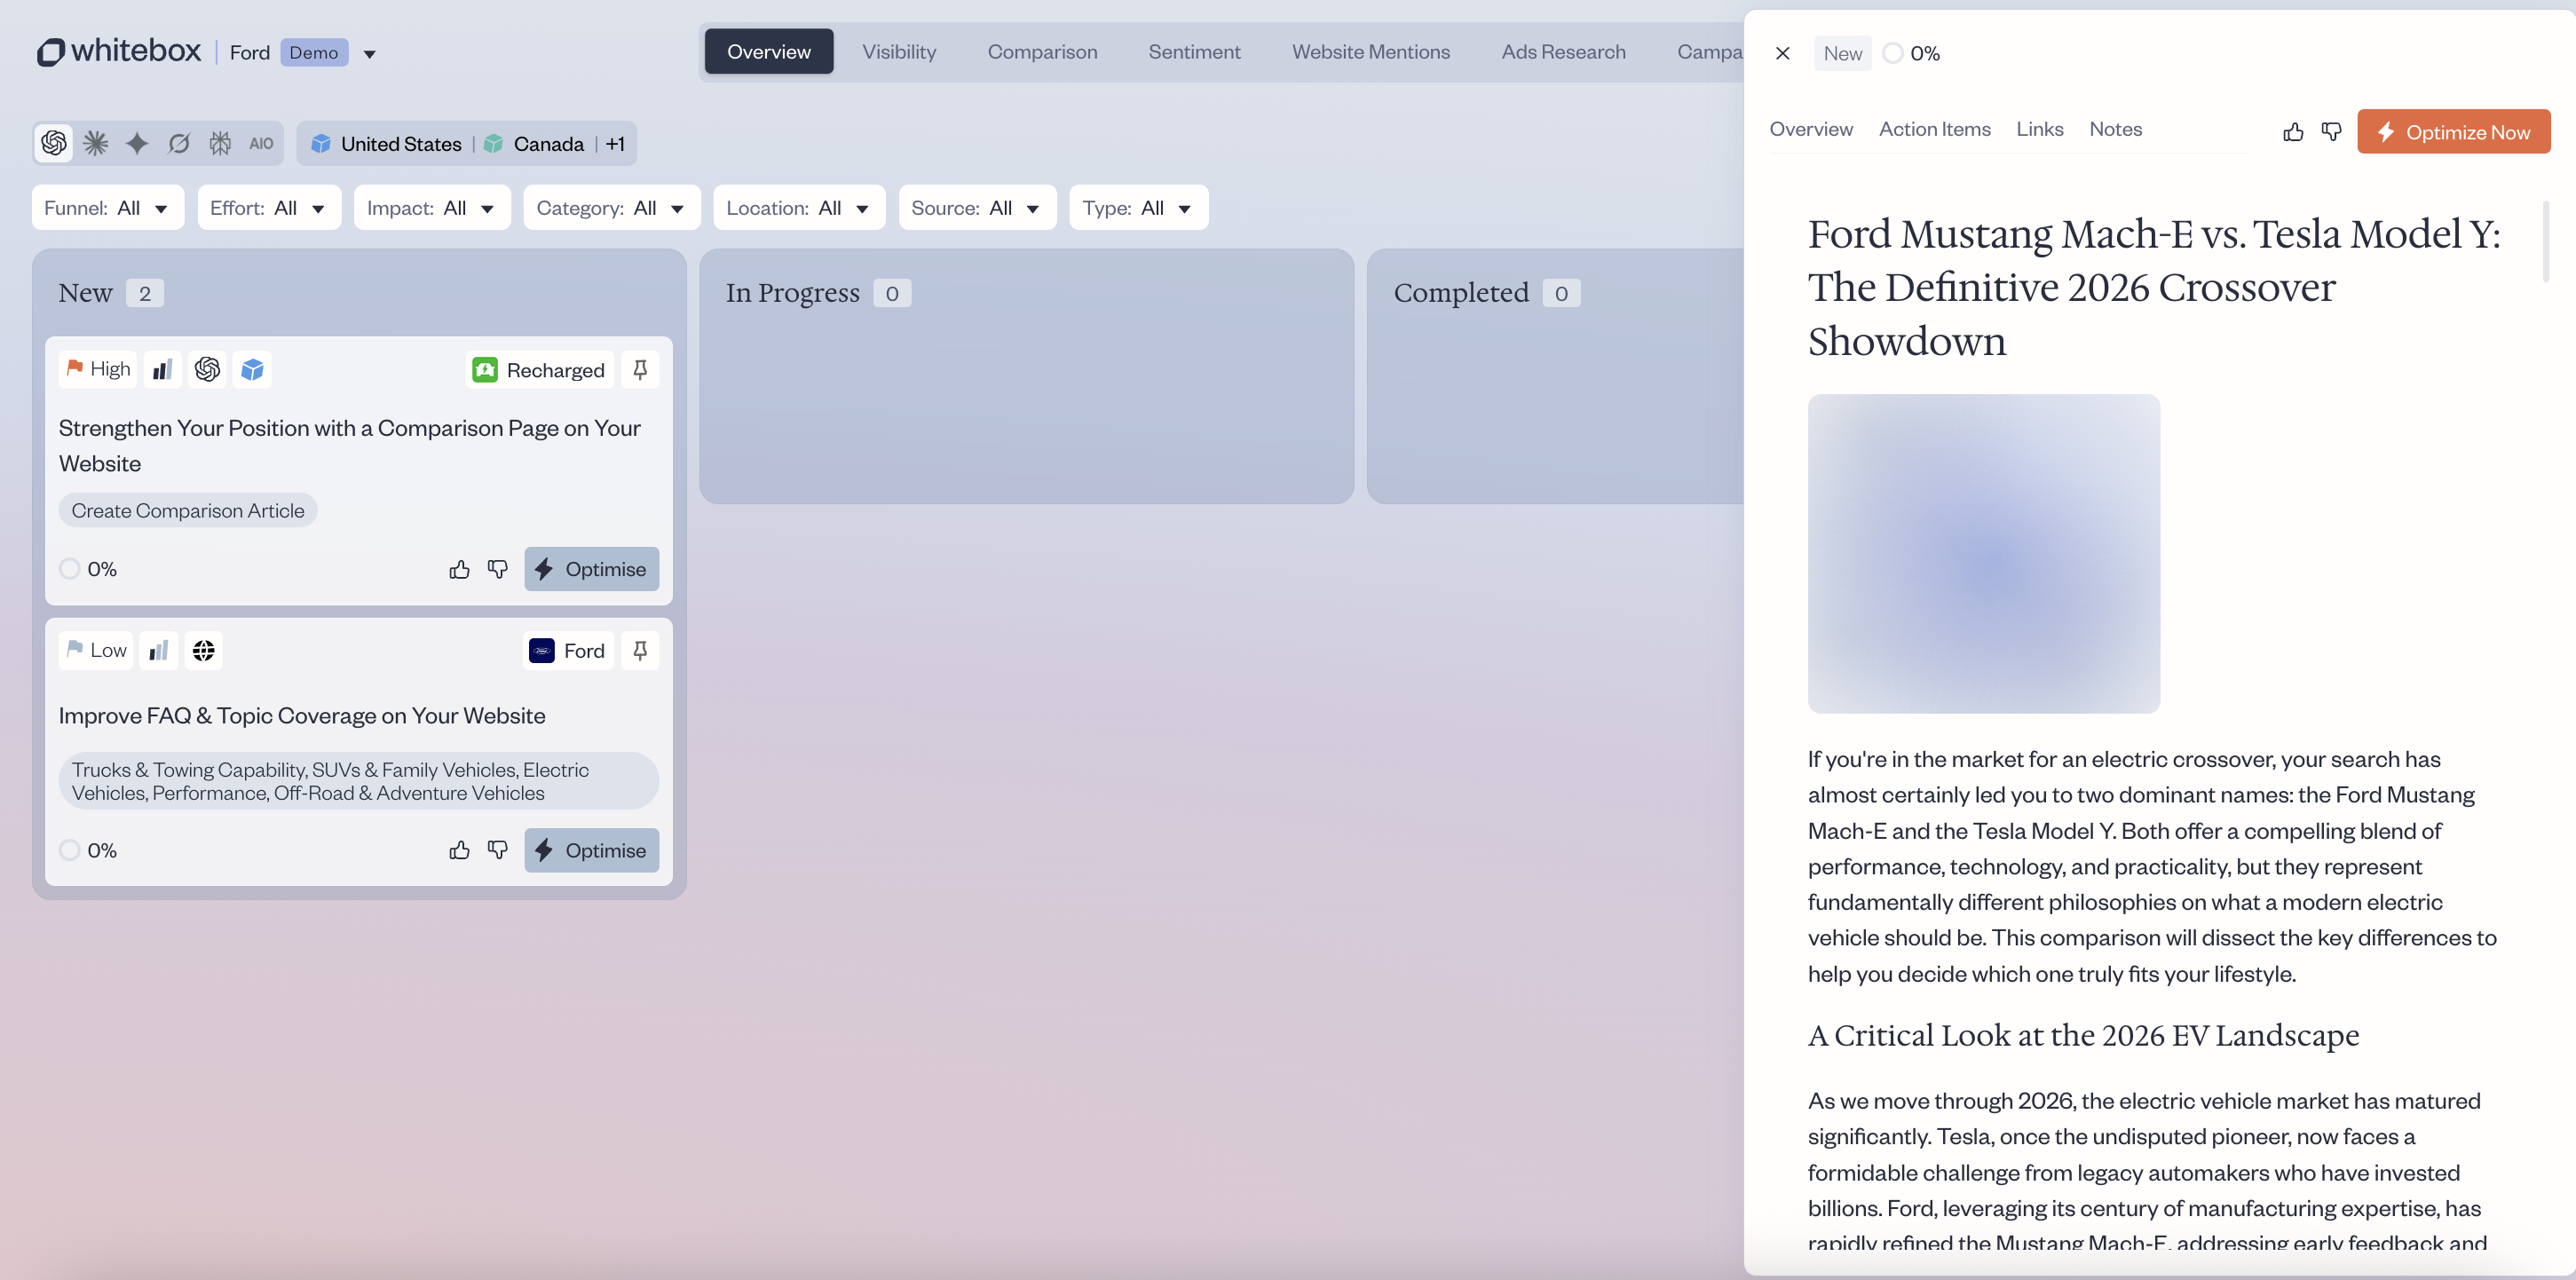Click the effort bars icon on FAQ card
The image size is (2576, 1280).
159,650
